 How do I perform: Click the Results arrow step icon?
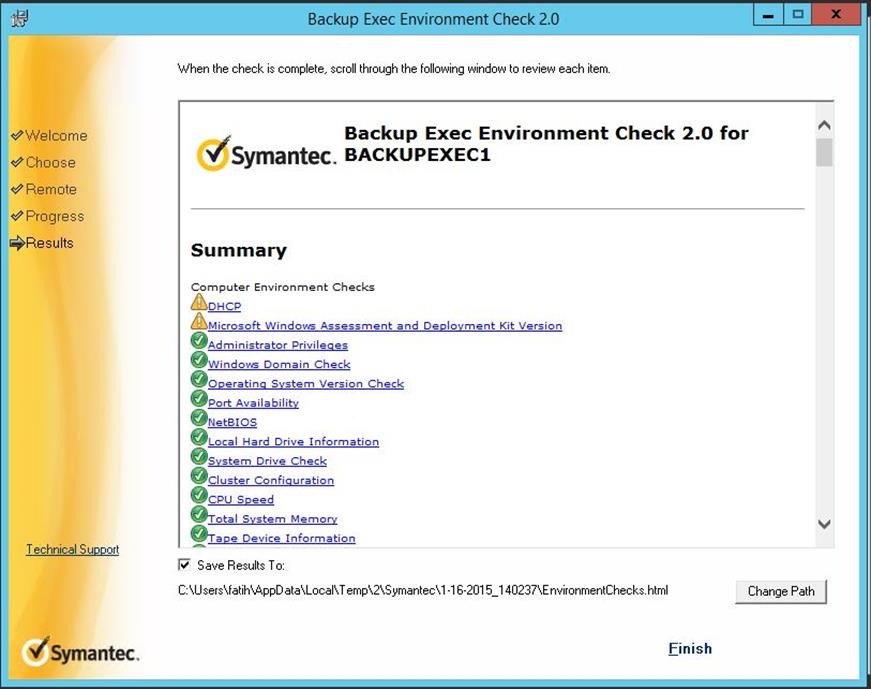pos(17,243)
